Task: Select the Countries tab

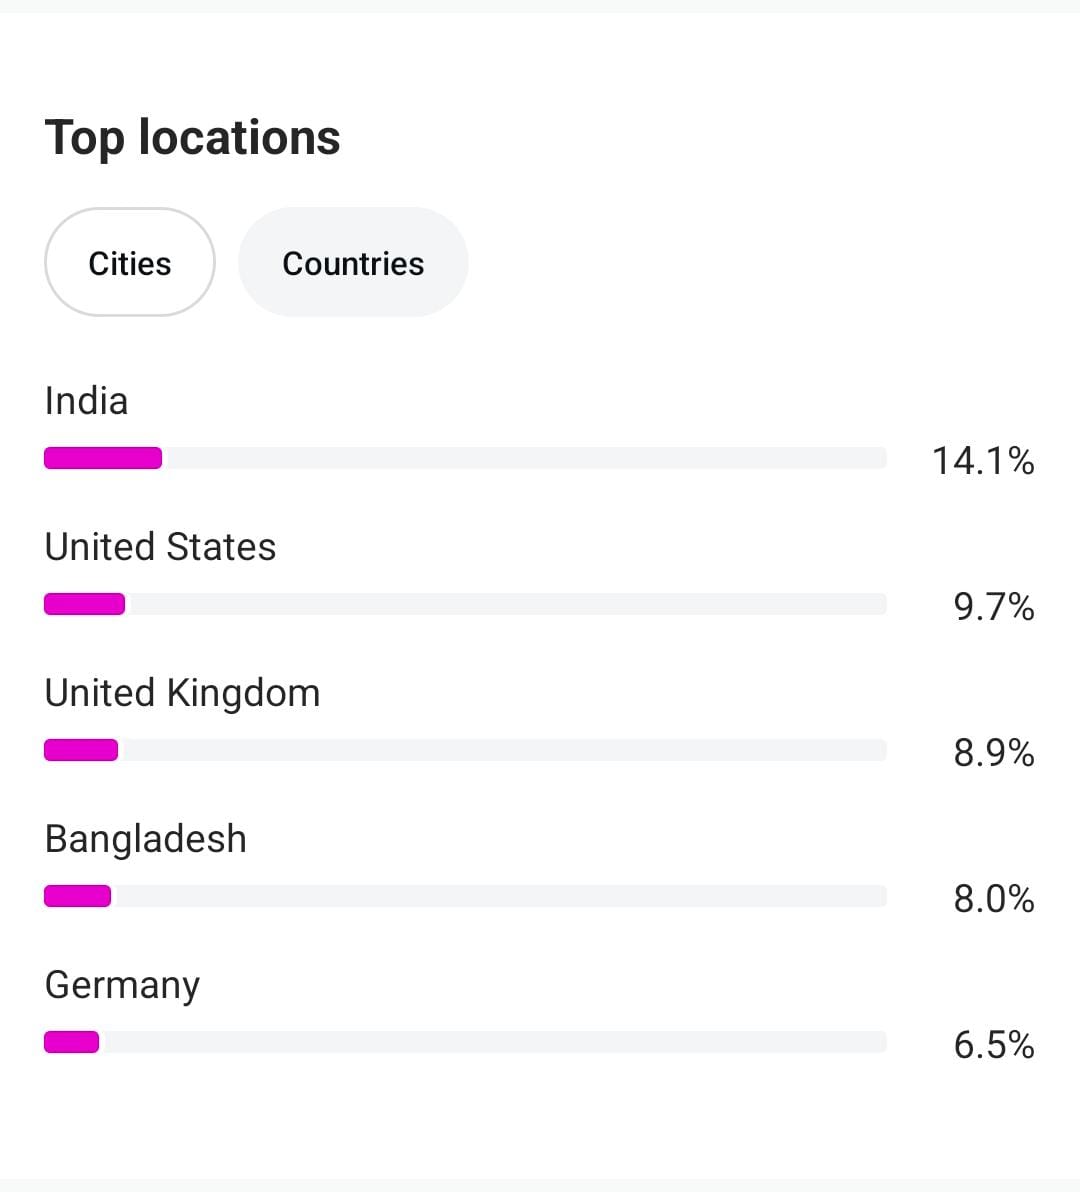Action: (353, 263)
